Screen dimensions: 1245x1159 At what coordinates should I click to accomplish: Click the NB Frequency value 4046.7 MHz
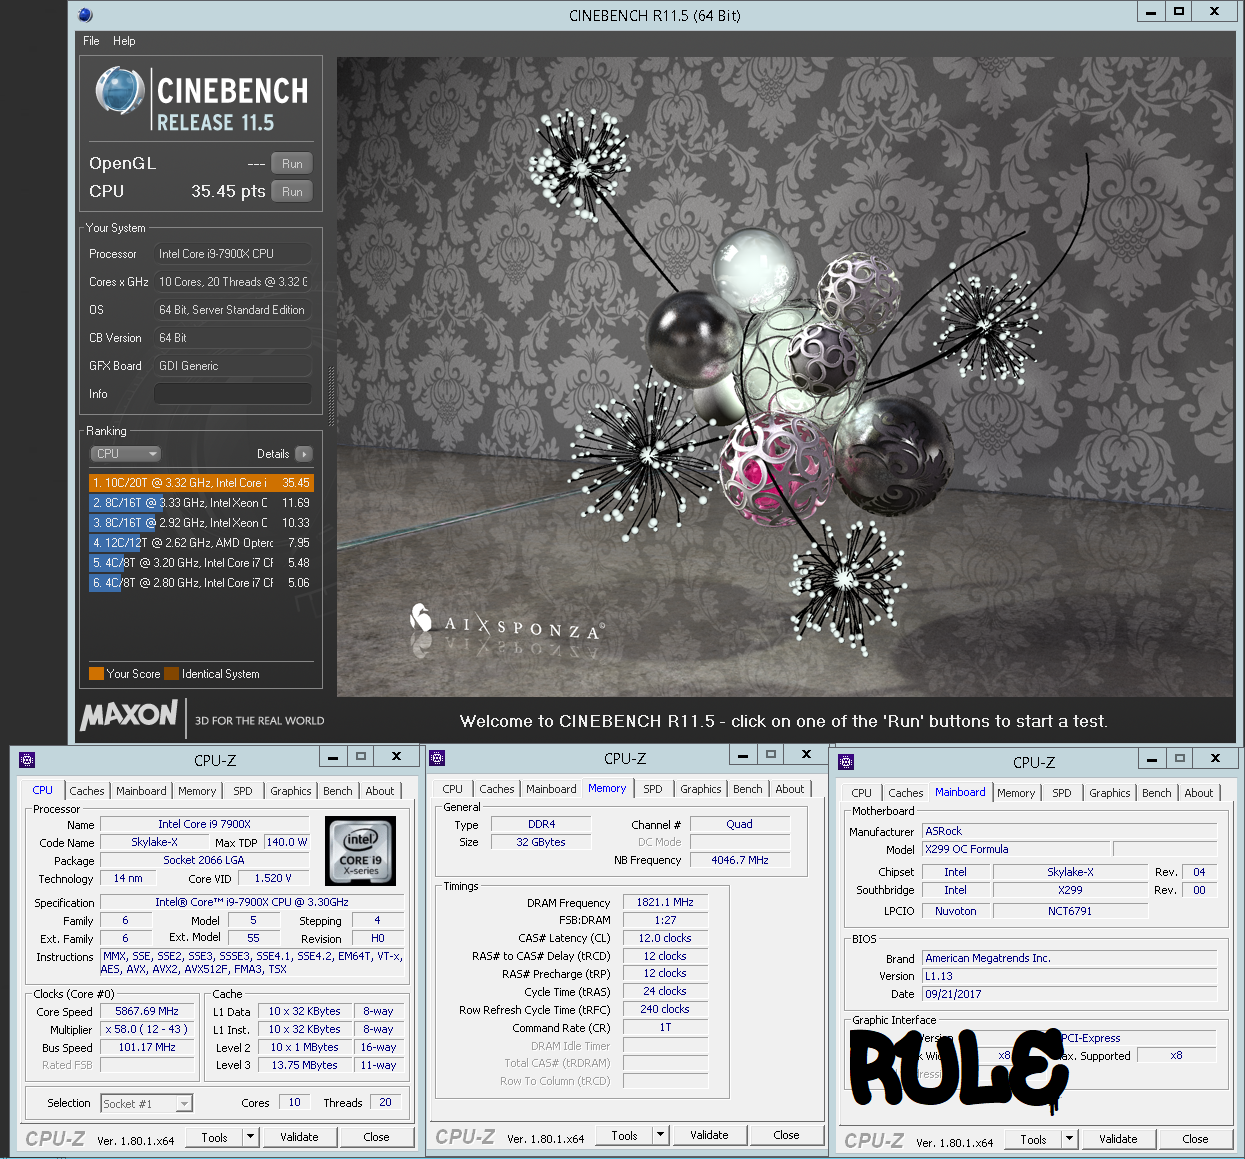click(740, 861)
